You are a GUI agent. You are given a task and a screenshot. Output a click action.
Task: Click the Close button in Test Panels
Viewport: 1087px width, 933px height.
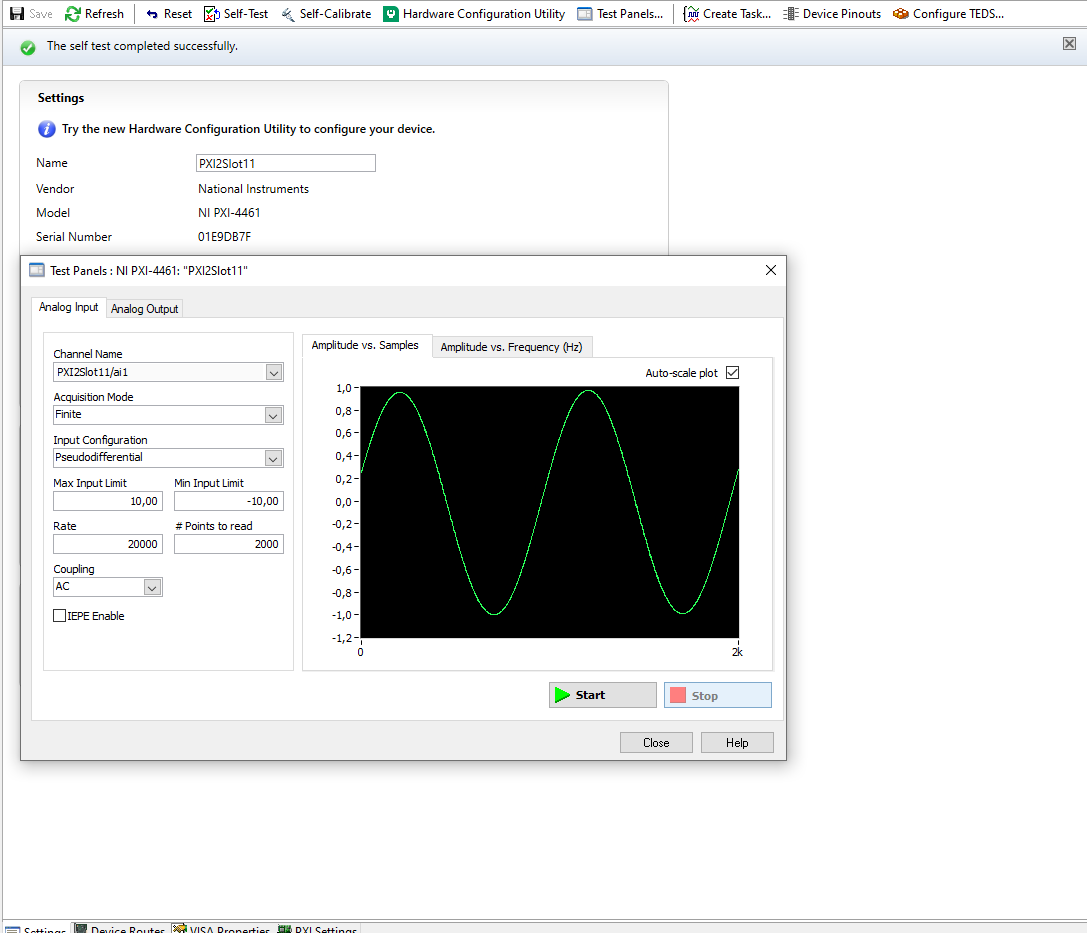click(x=656, y=743)
